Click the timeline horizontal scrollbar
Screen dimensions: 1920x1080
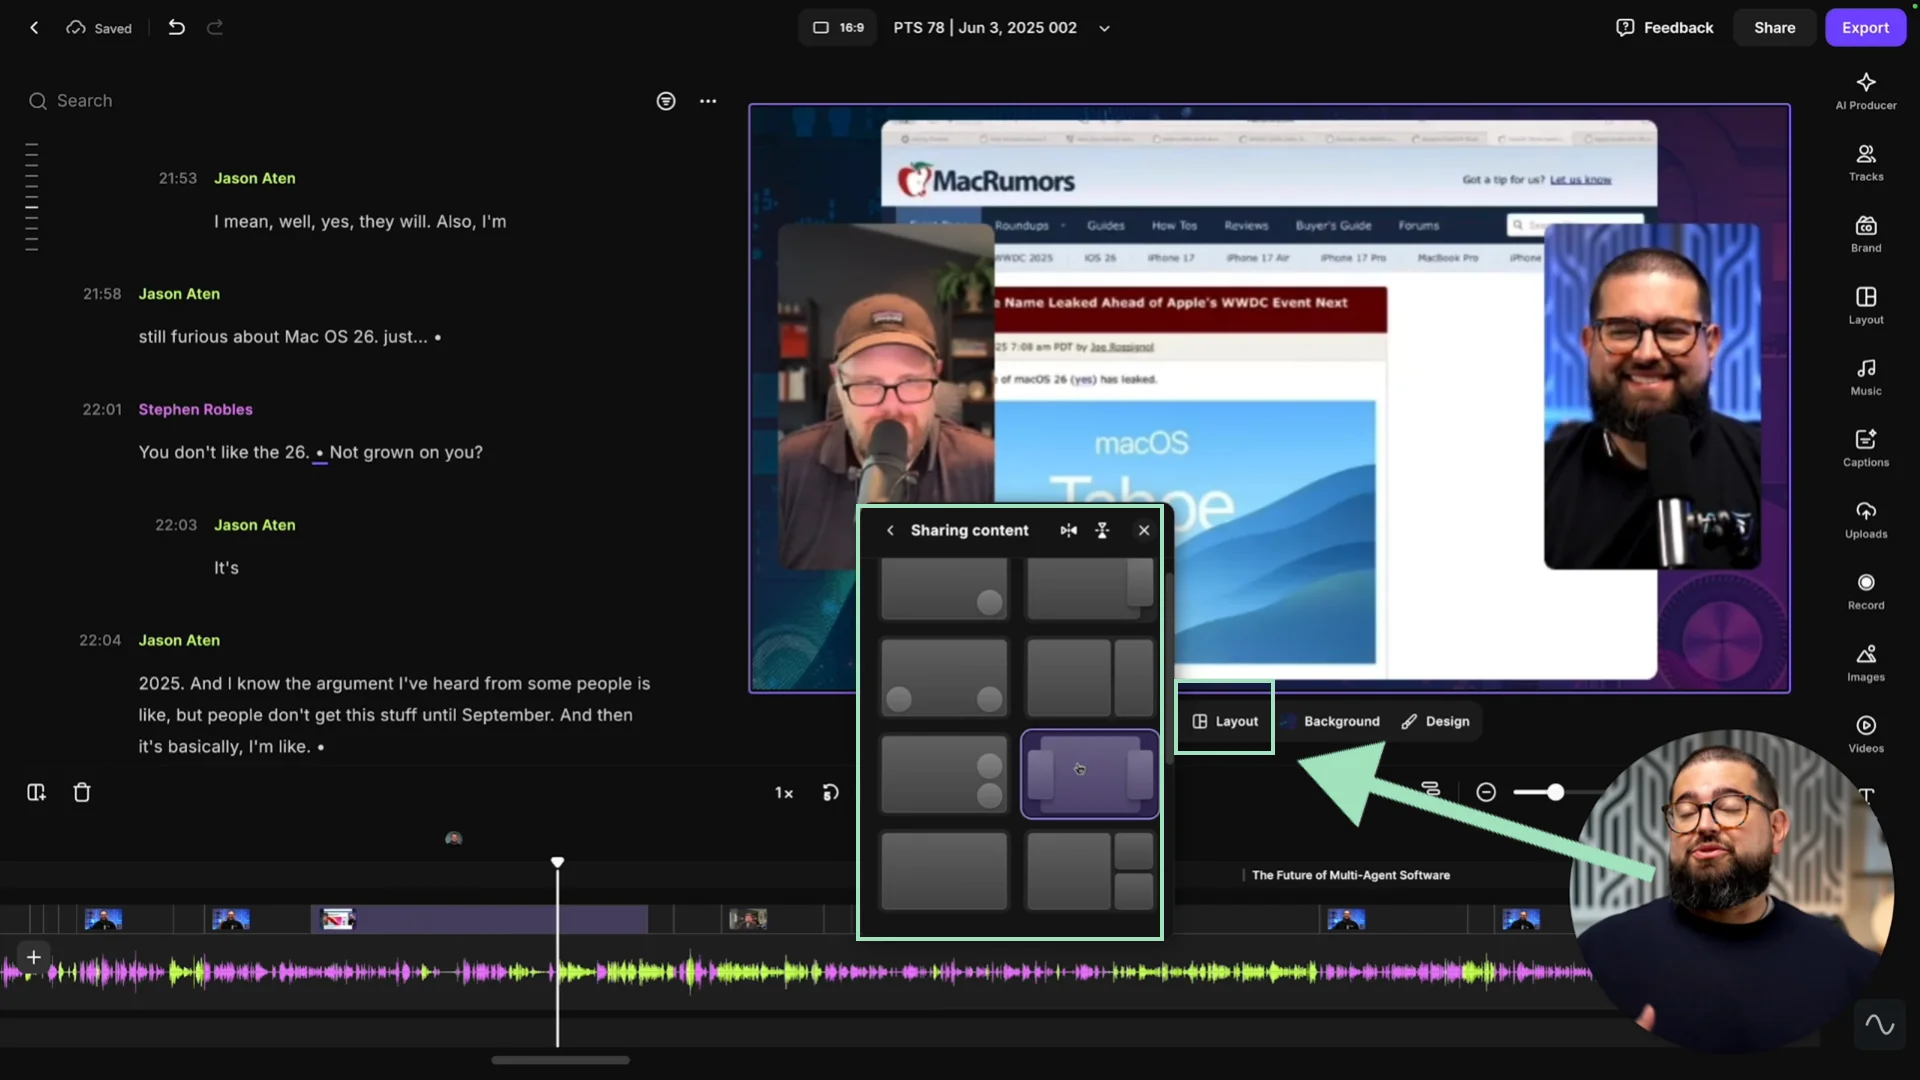point(560,1060)
